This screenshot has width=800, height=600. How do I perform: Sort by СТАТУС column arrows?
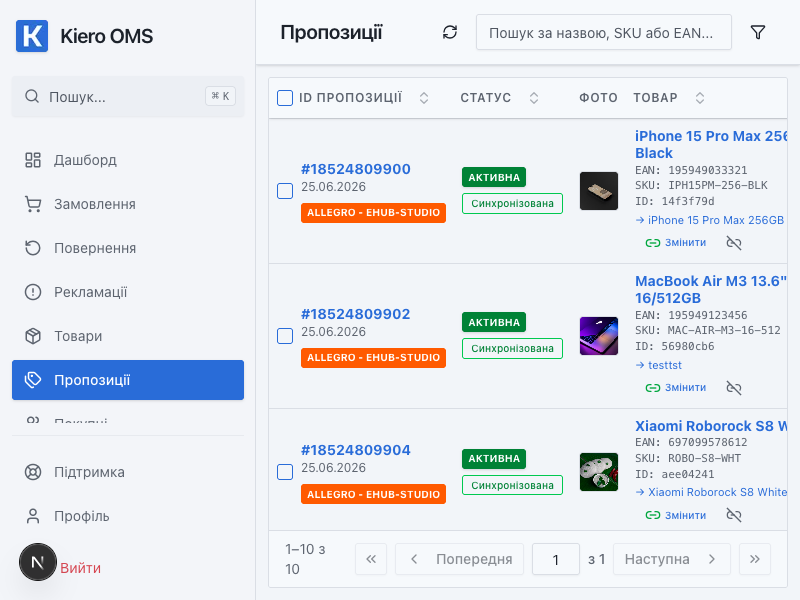click(x=534, y=98)
